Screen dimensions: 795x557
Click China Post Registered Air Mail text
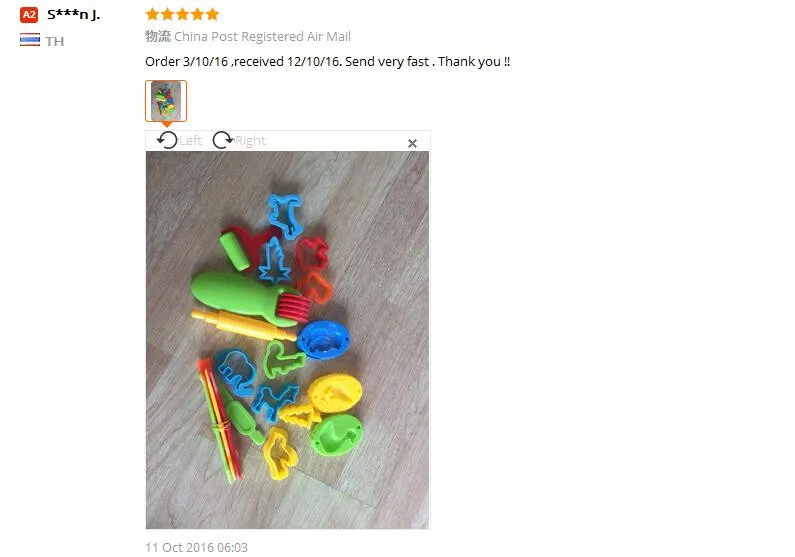pyautogui.click(x=262, y=36)
